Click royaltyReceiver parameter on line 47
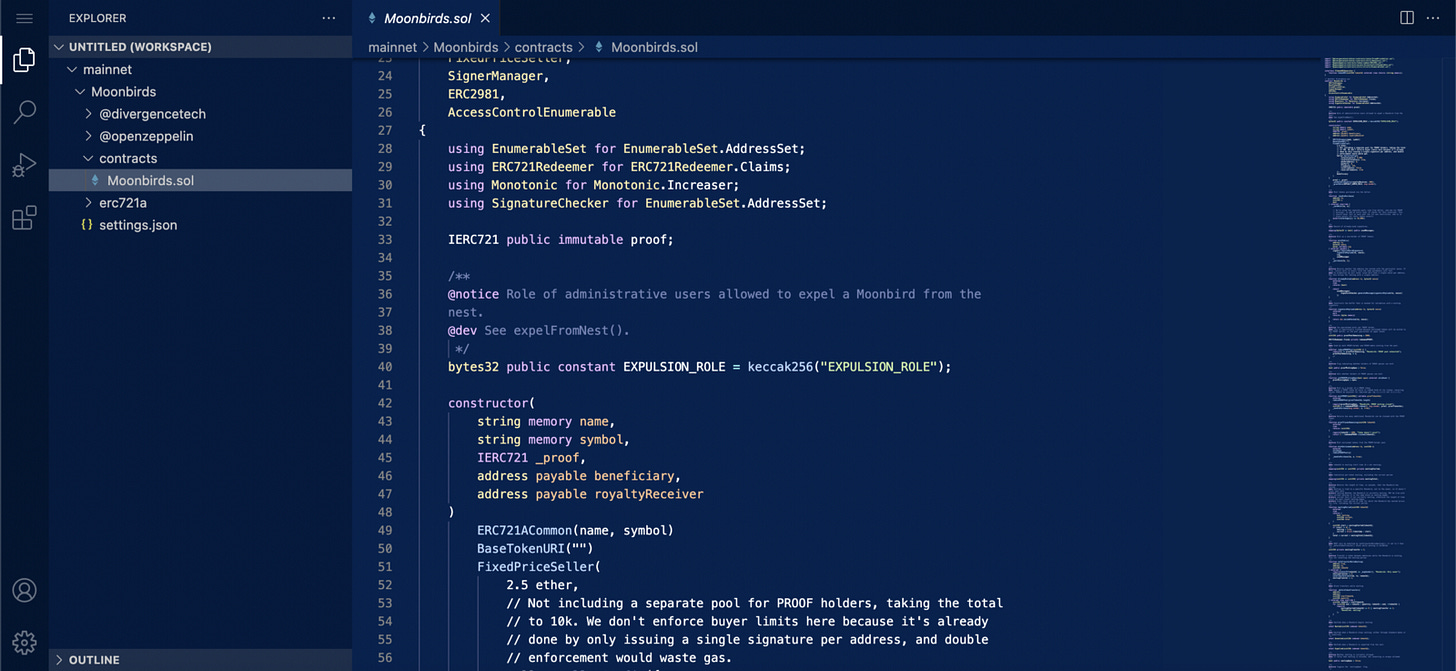 (648, 494)
